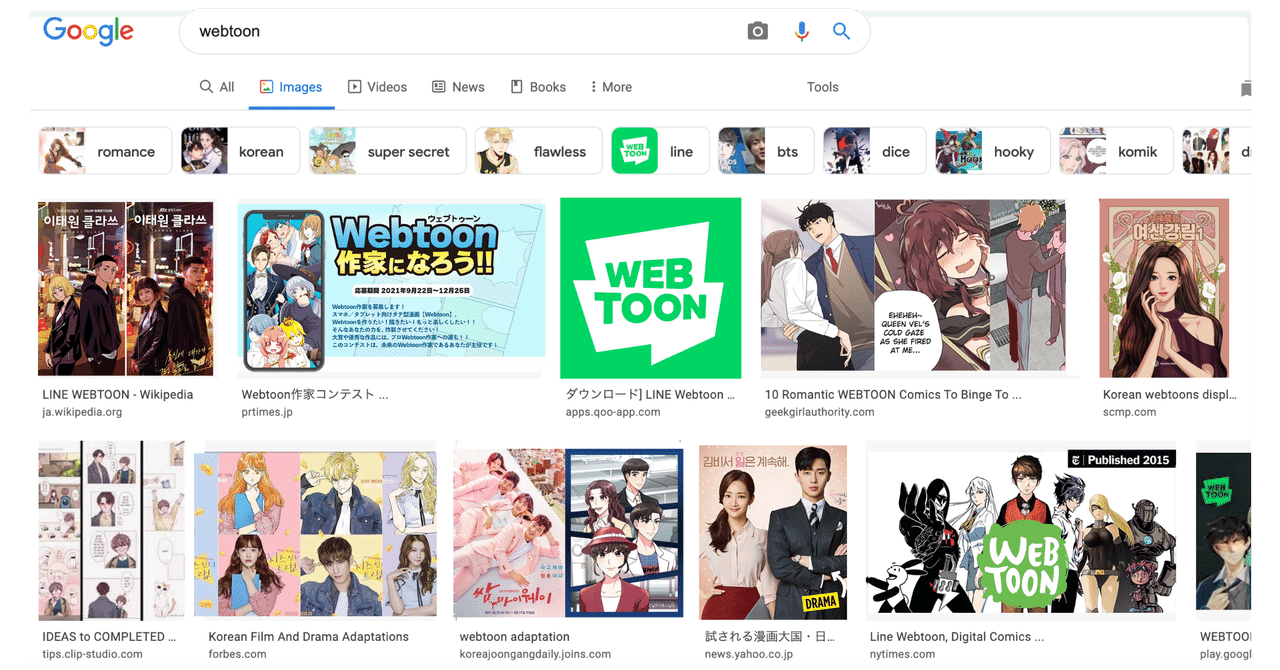This screenshot has height=670, width=1280.
Task: Click the 10 Romantic WEBTOON Comics title
Action: (x=893, y=395)
